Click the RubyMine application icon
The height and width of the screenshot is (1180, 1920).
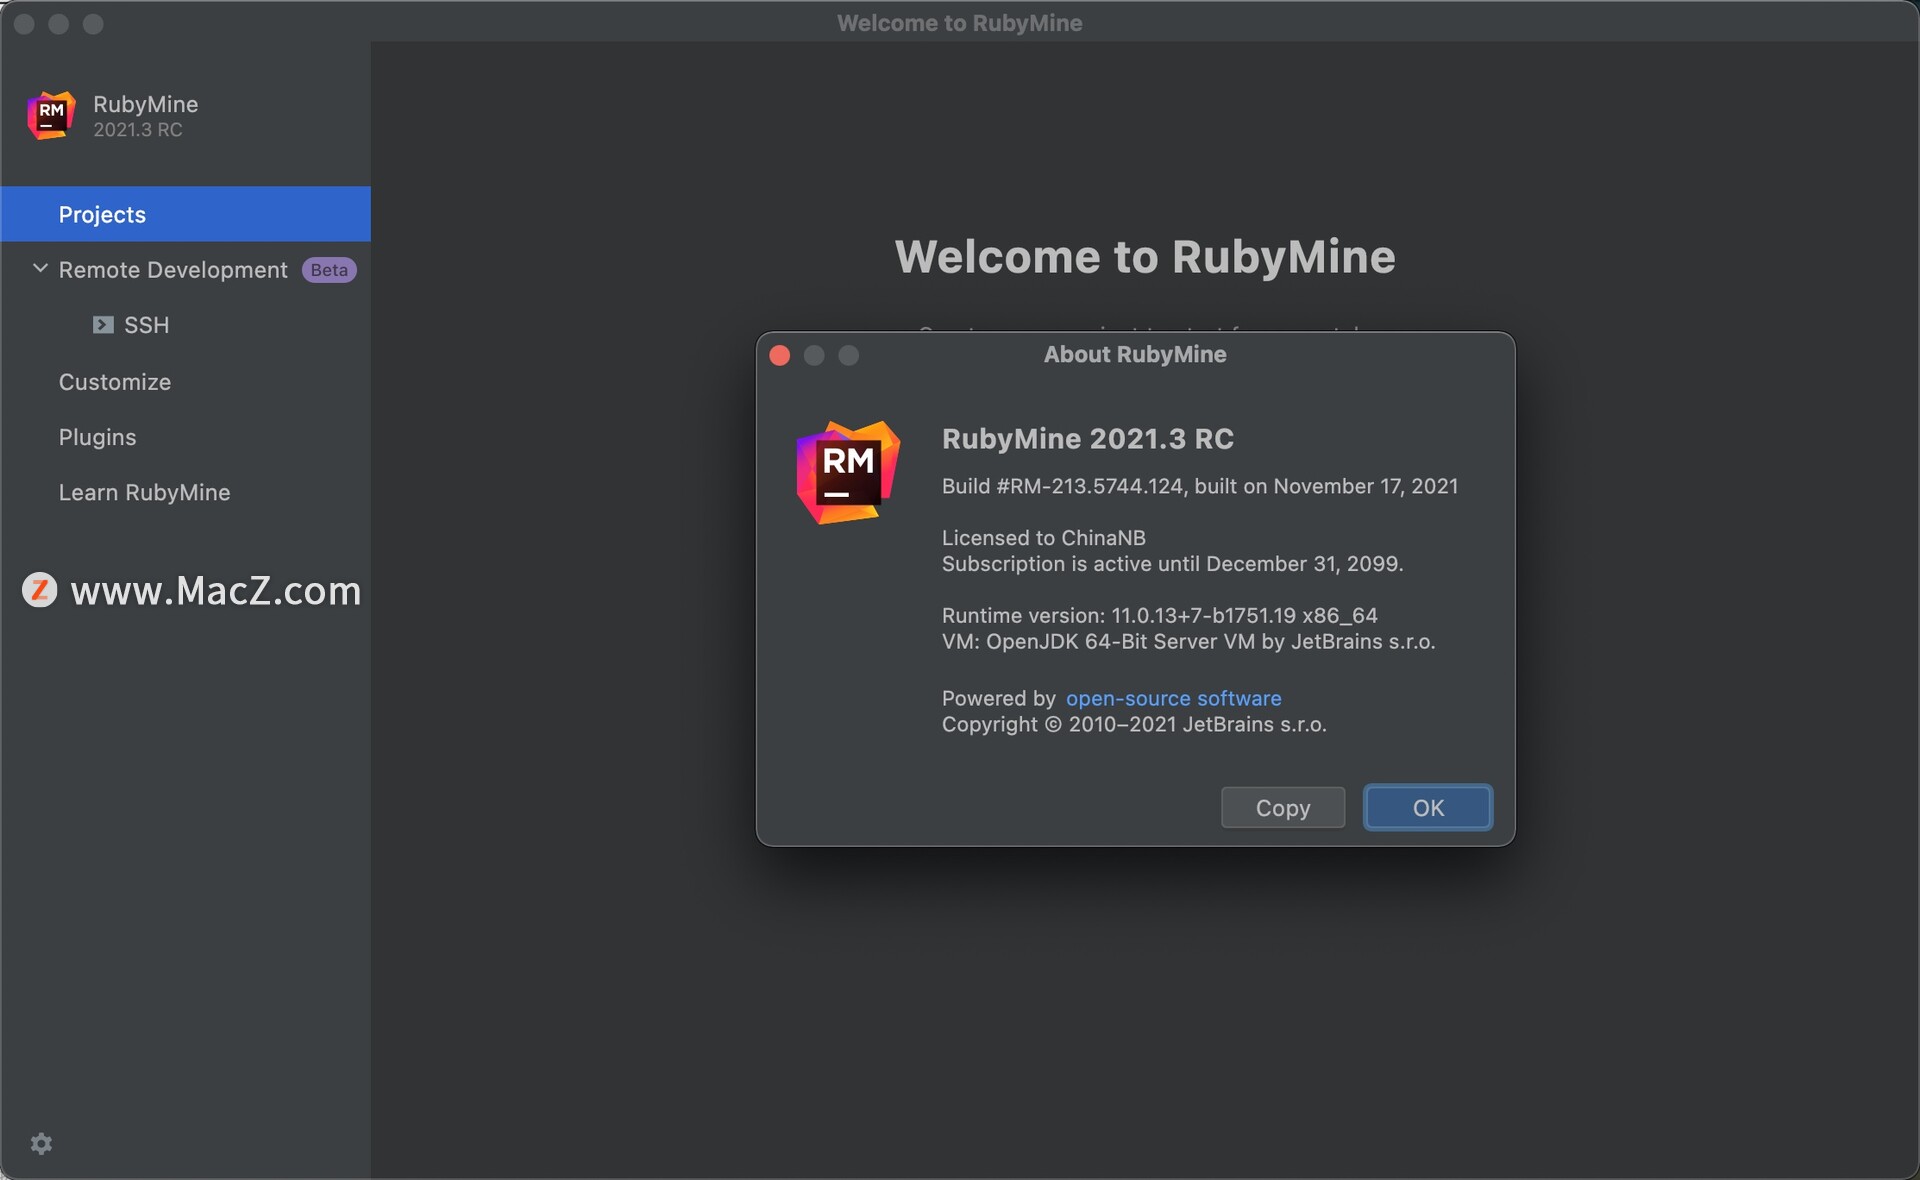[51, 115]
